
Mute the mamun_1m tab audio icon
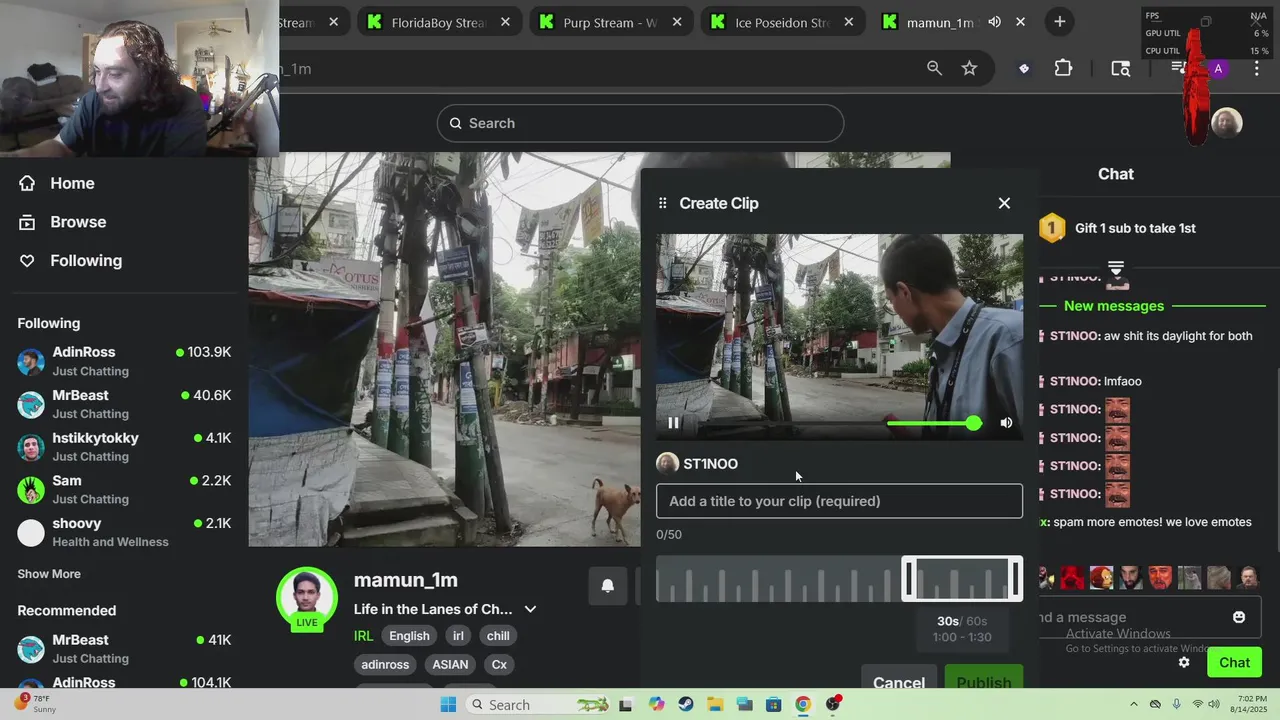pyautogui.click(x=994, y=22)
